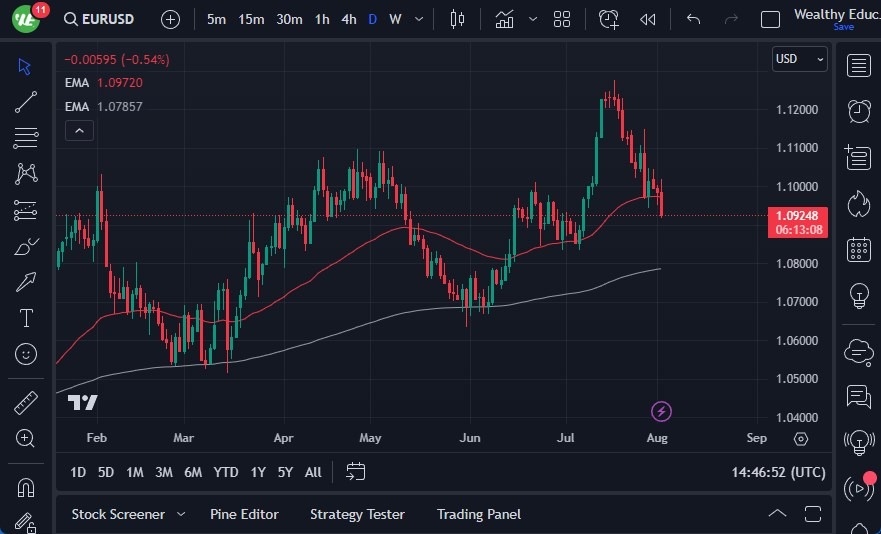
Task: Toggle the fullscreen layout checkbox square
Action: click(x=770, y=19)
